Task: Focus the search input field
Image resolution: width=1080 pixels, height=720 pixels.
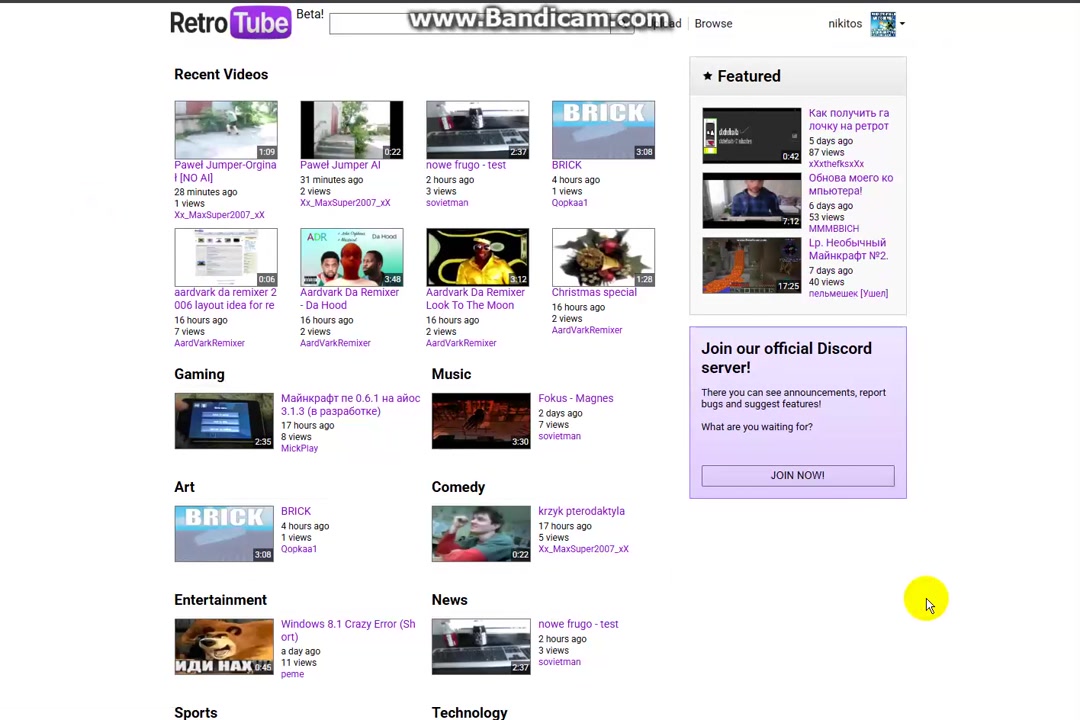Action: tap(470, 24)
